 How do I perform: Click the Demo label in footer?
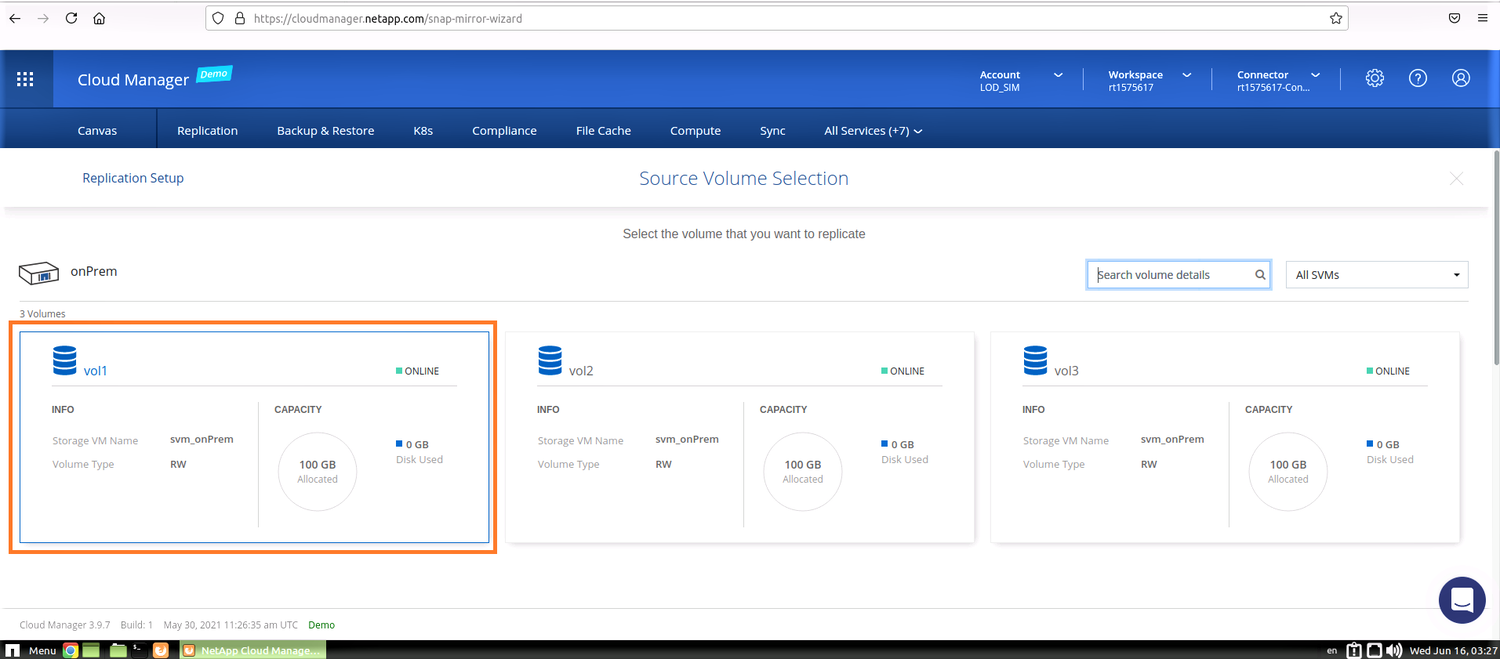(321, 625)
